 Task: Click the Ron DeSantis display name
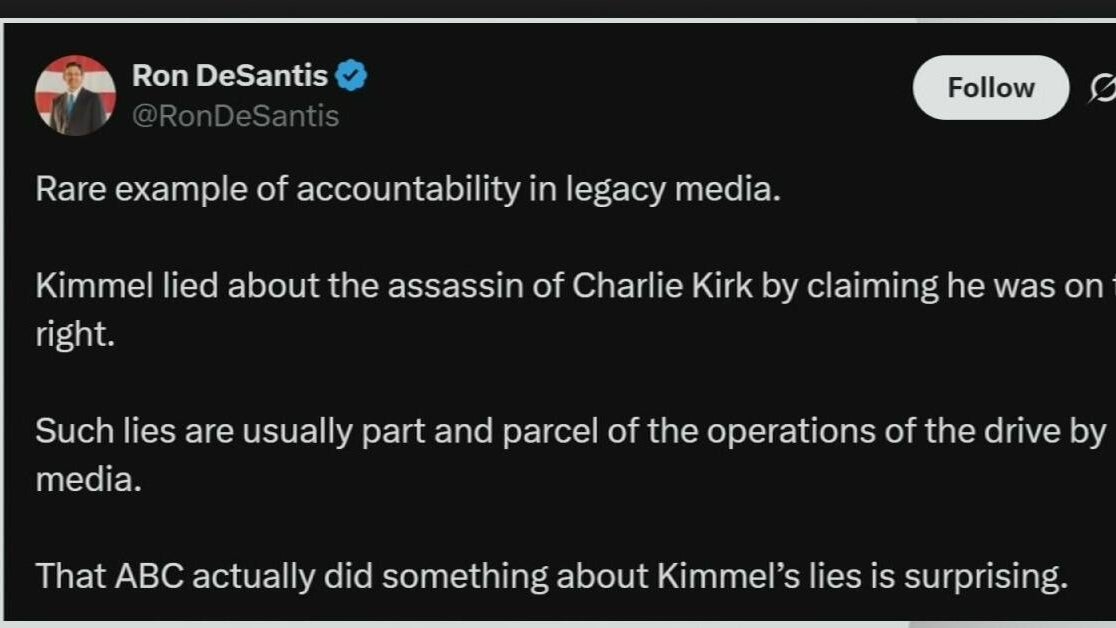pyautogui.click(x=230, y=75)
